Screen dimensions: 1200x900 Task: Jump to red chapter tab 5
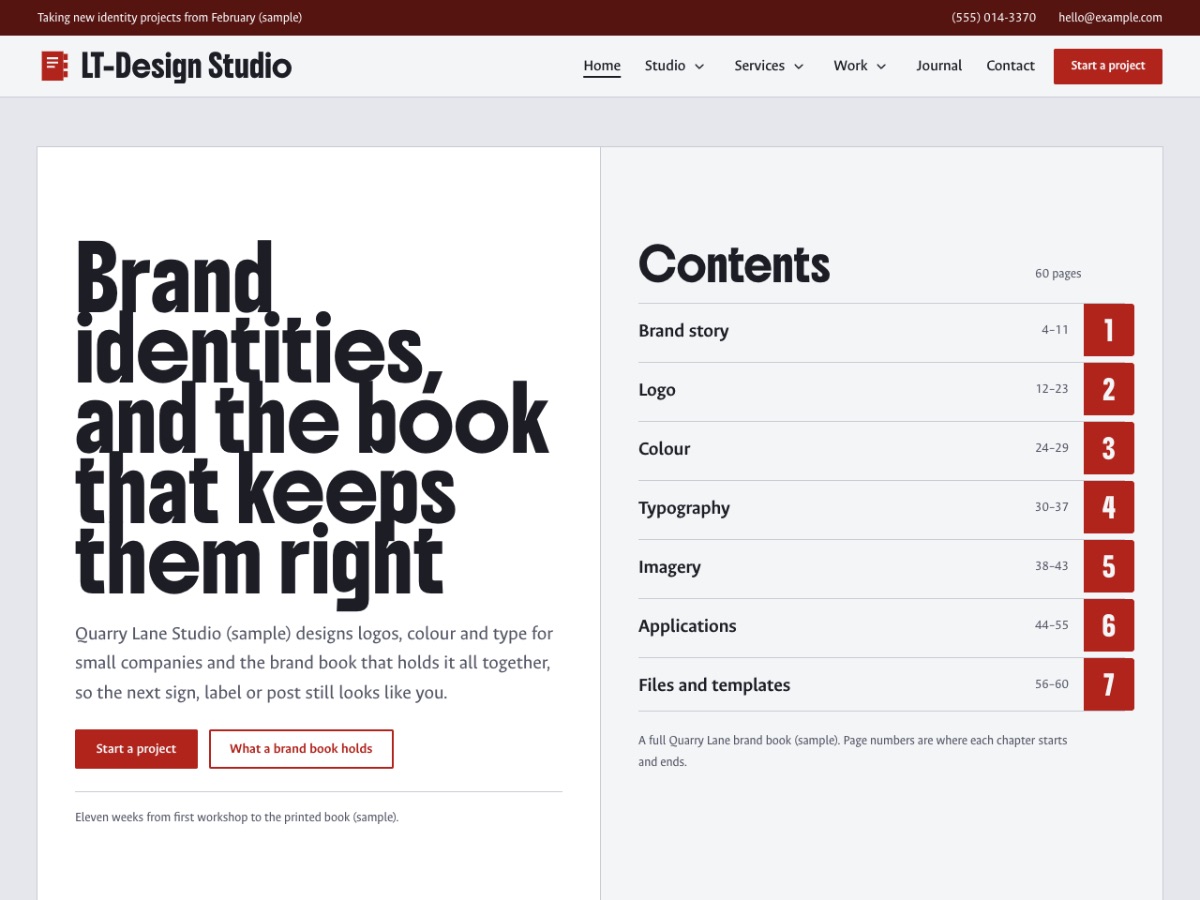pos(1109,566)
